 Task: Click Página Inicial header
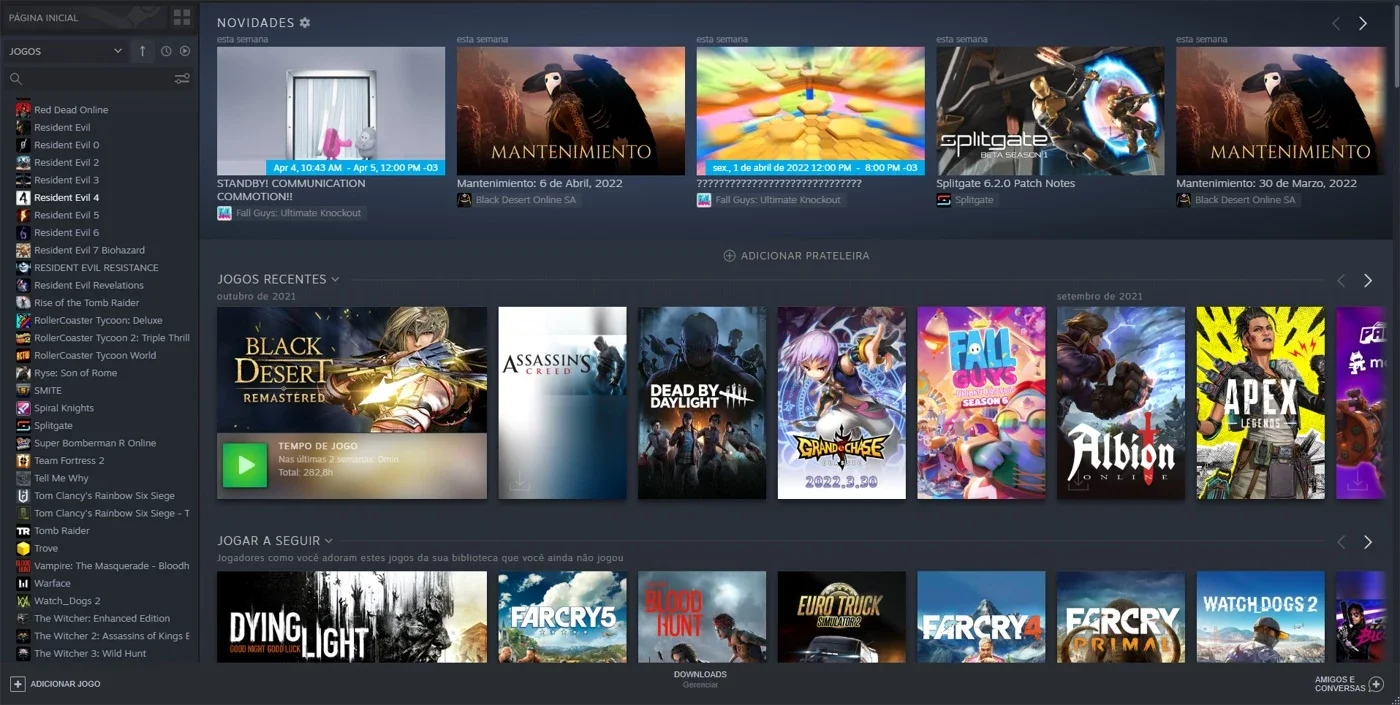click(43, 17)
